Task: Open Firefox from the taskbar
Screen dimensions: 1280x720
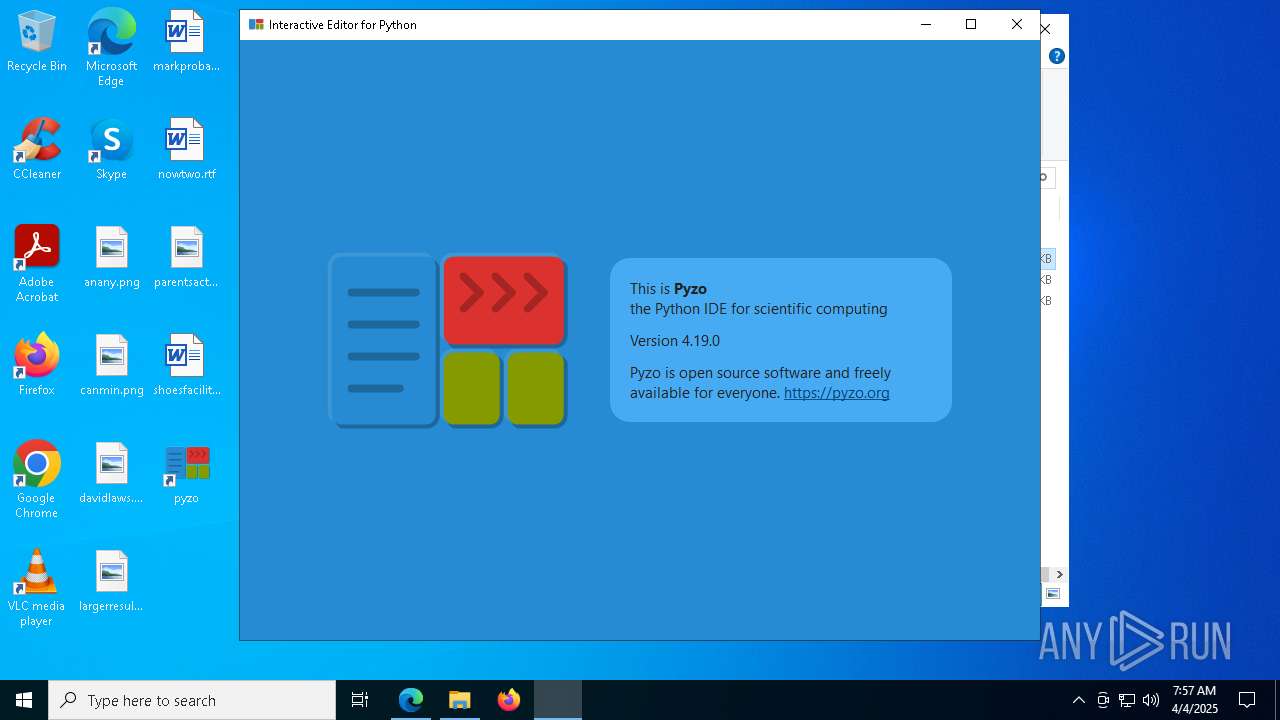Action: pyautogui.click(x=509, y=700)
